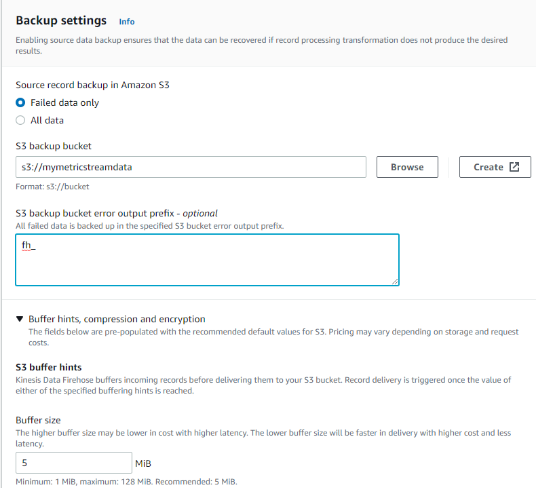Click the external link icon on the Create button
The image size is (536, 489).
[514, 167]
